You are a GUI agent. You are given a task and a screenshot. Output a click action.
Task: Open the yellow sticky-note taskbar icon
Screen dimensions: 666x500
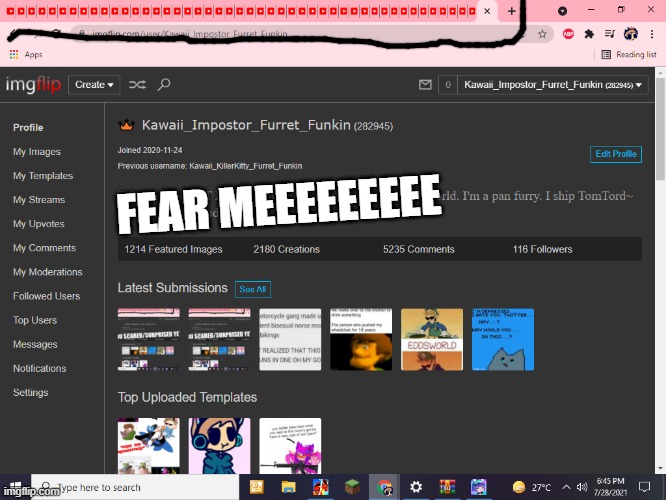click(257, 487)
